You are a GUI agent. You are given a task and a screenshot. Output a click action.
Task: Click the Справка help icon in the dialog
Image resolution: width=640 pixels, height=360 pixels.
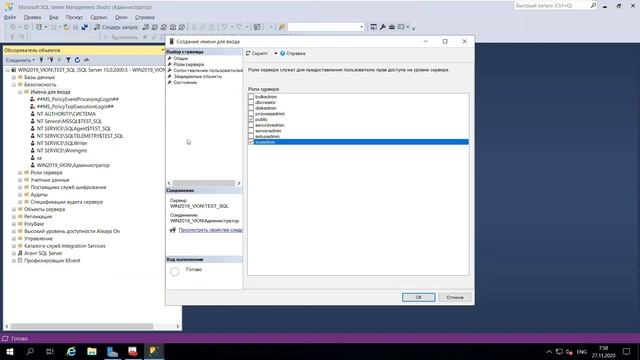click(282, 53)
